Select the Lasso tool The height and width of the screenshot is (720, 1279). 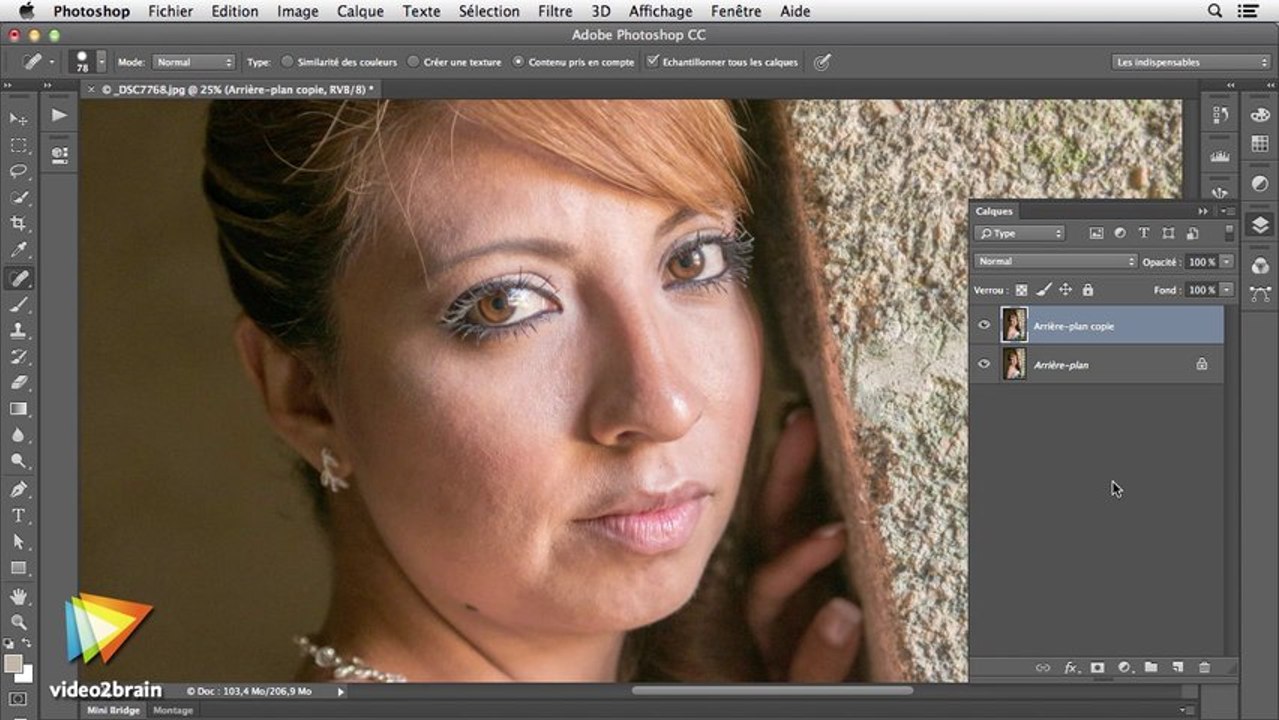tap(19, 171)
